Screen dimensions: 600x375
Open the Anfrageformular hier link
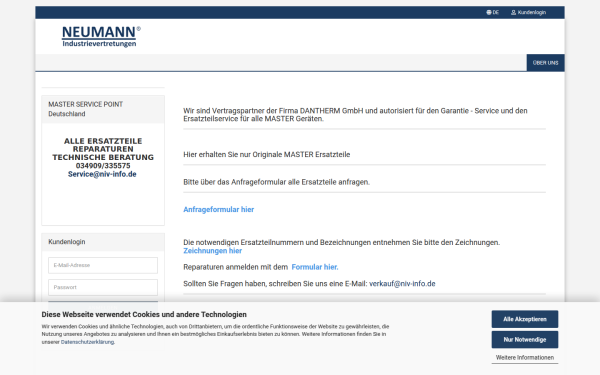pyautogui.click(x=218, y=209)
